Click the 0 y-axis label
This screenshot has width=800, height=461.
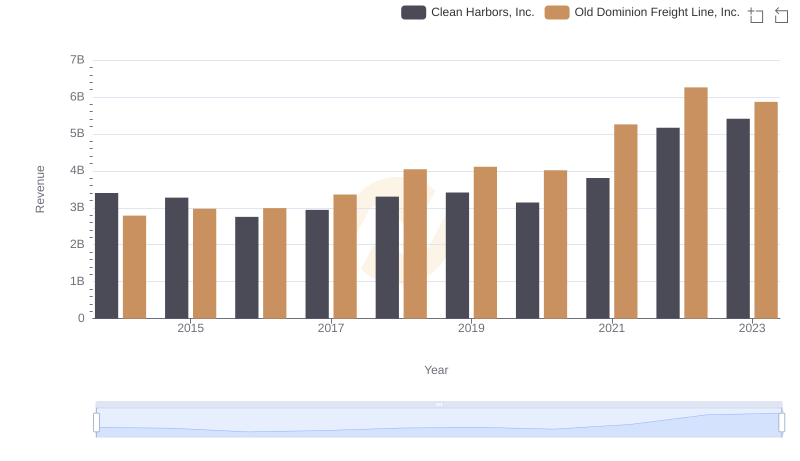(x=81, y=318)
